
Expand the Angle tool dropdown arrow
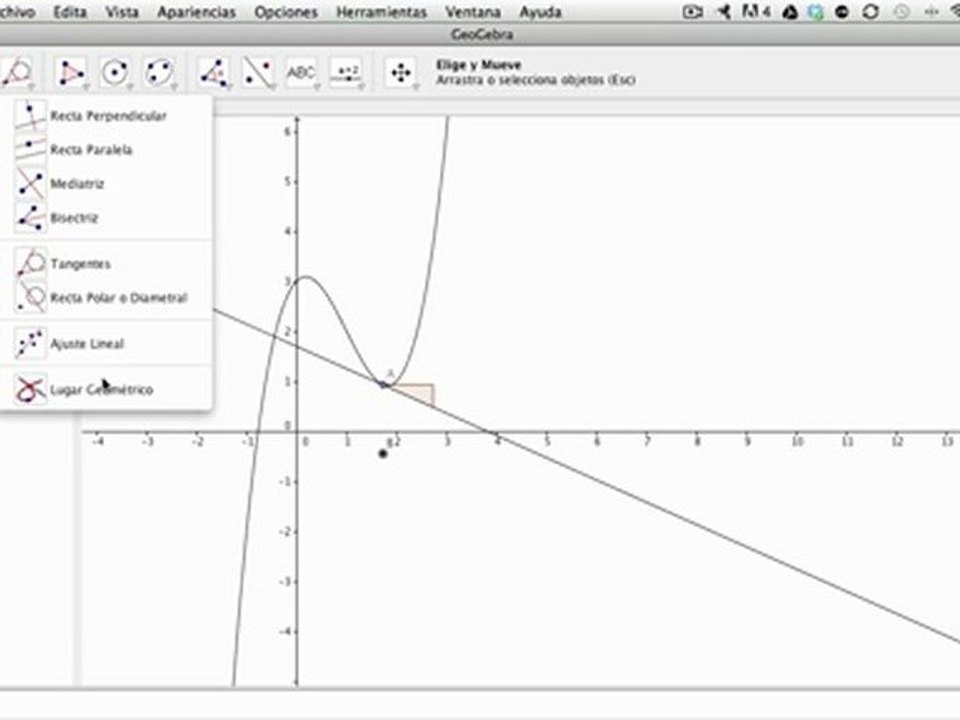[228, 88]
